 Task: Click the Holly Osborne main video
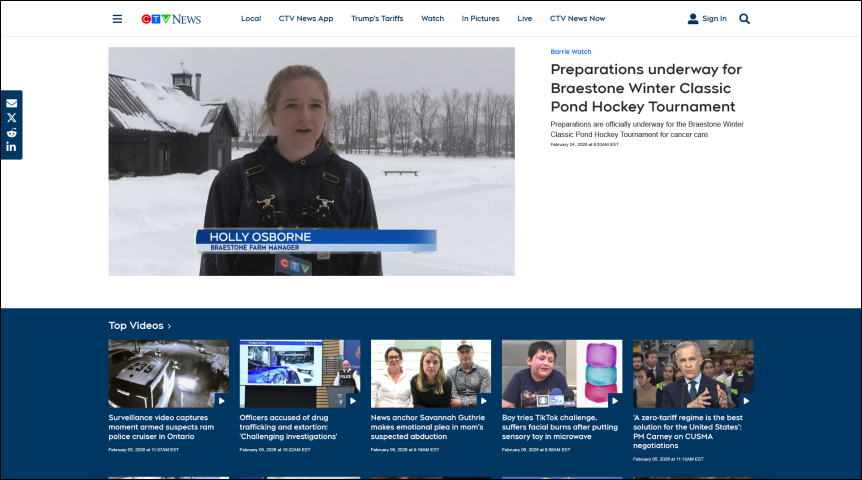pos(311,161)
